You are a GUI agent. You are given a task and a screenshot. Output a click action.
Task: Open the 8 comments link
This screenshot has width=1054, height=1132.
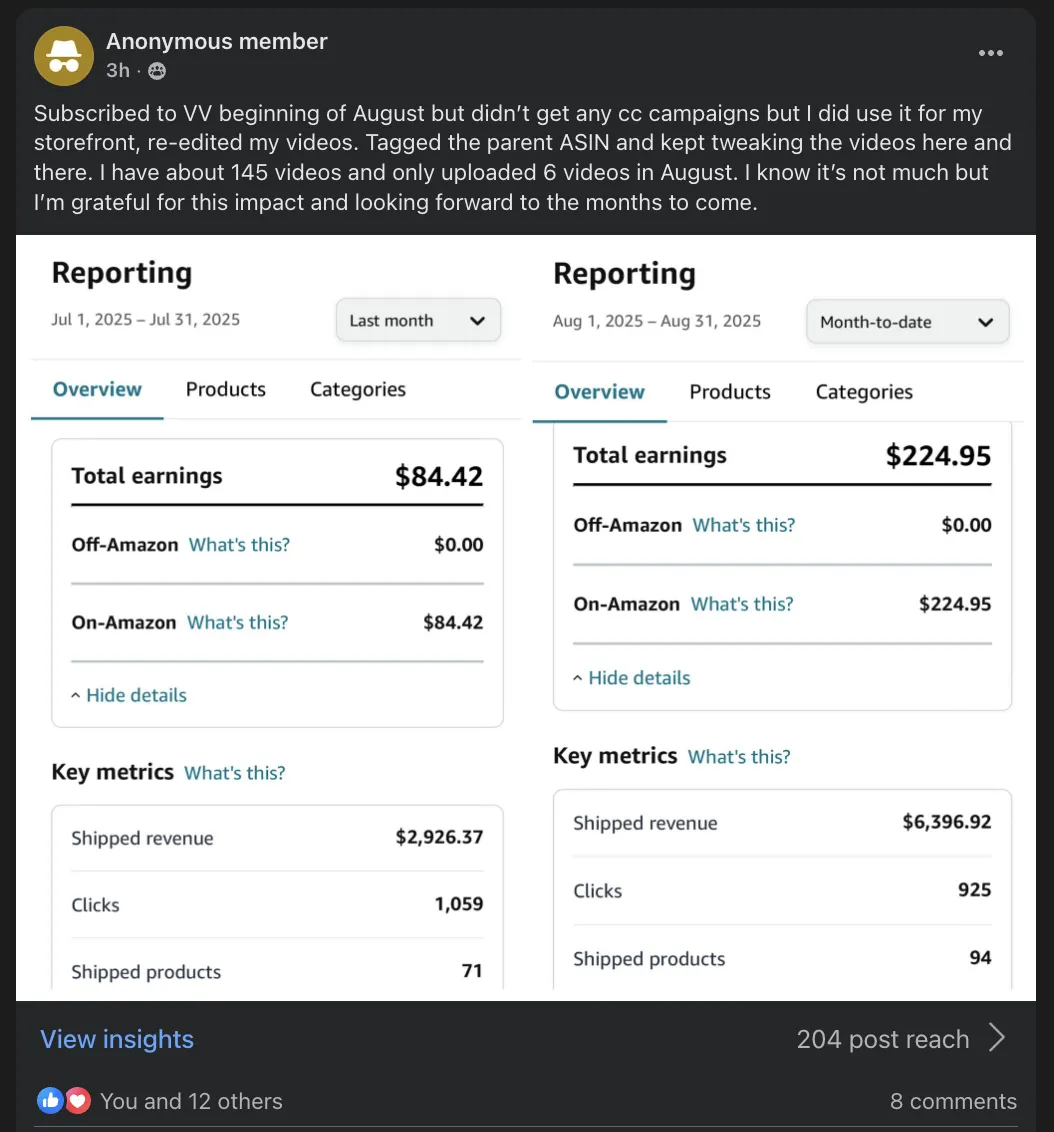(x=953, y=1101)
